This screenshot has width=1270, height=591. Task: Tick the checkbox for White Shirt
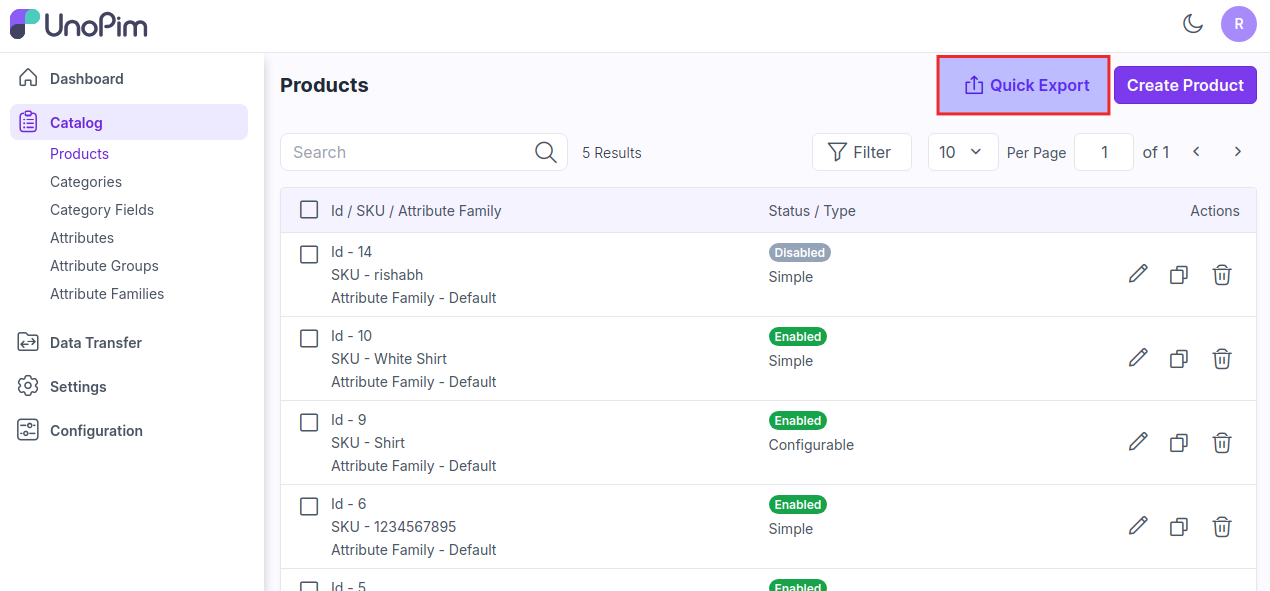tap(309, 338)
